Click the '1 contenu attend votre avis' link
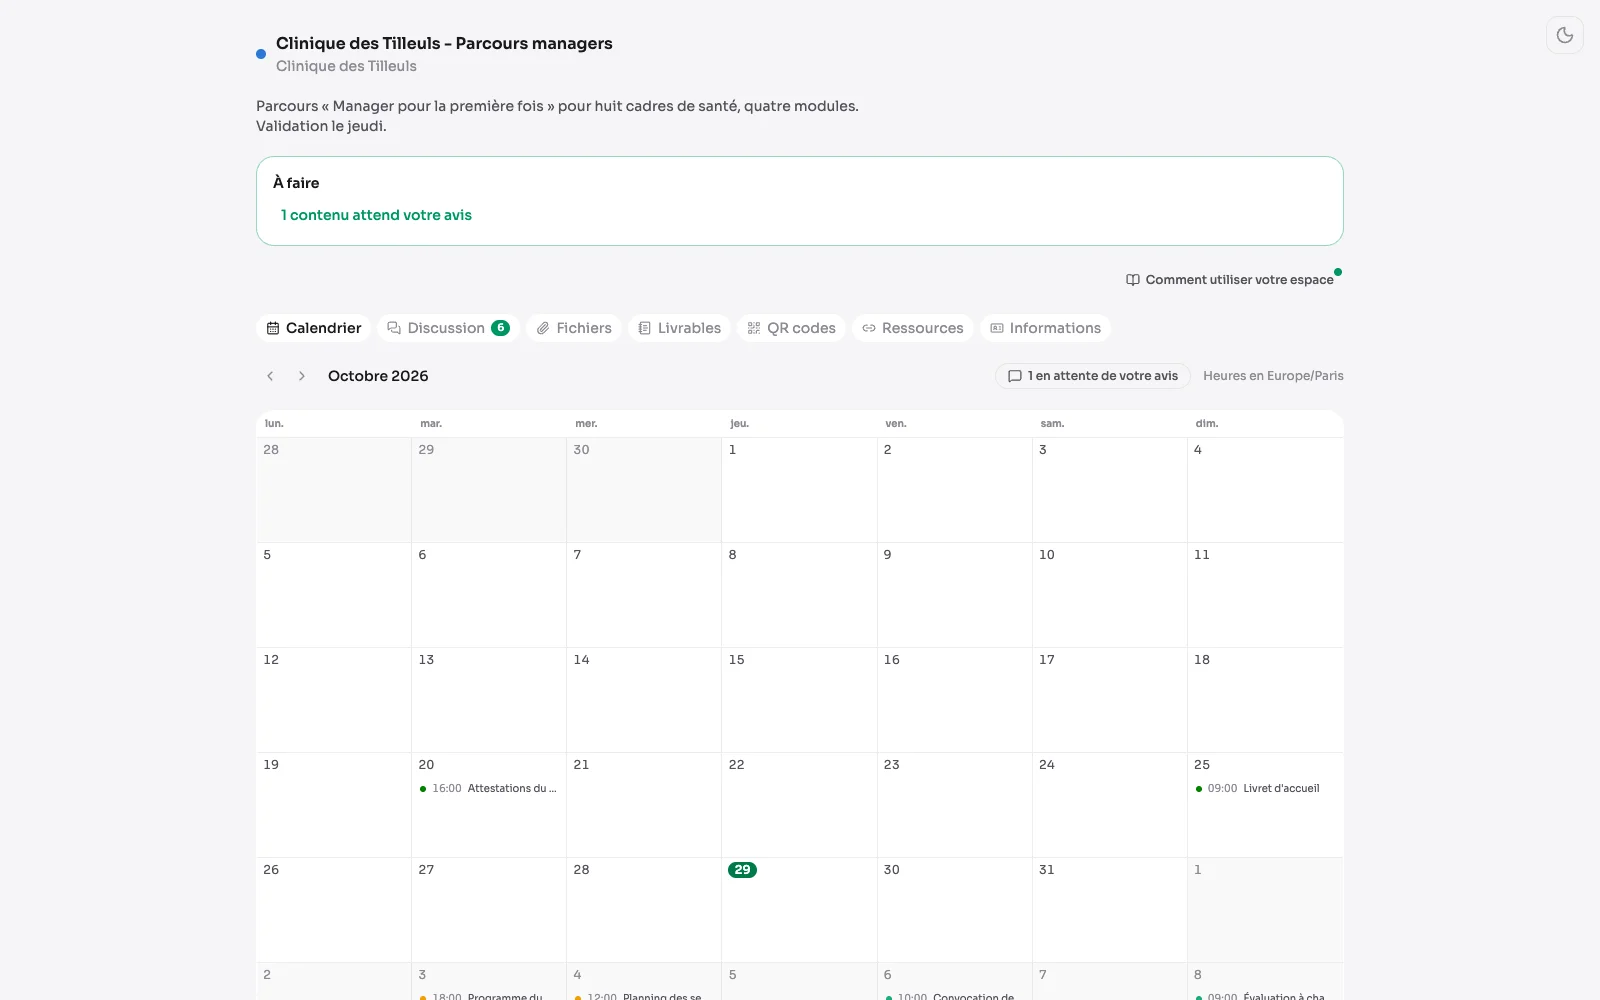Viewport: 1600px width, 1000px height. (x=376, y=215)
